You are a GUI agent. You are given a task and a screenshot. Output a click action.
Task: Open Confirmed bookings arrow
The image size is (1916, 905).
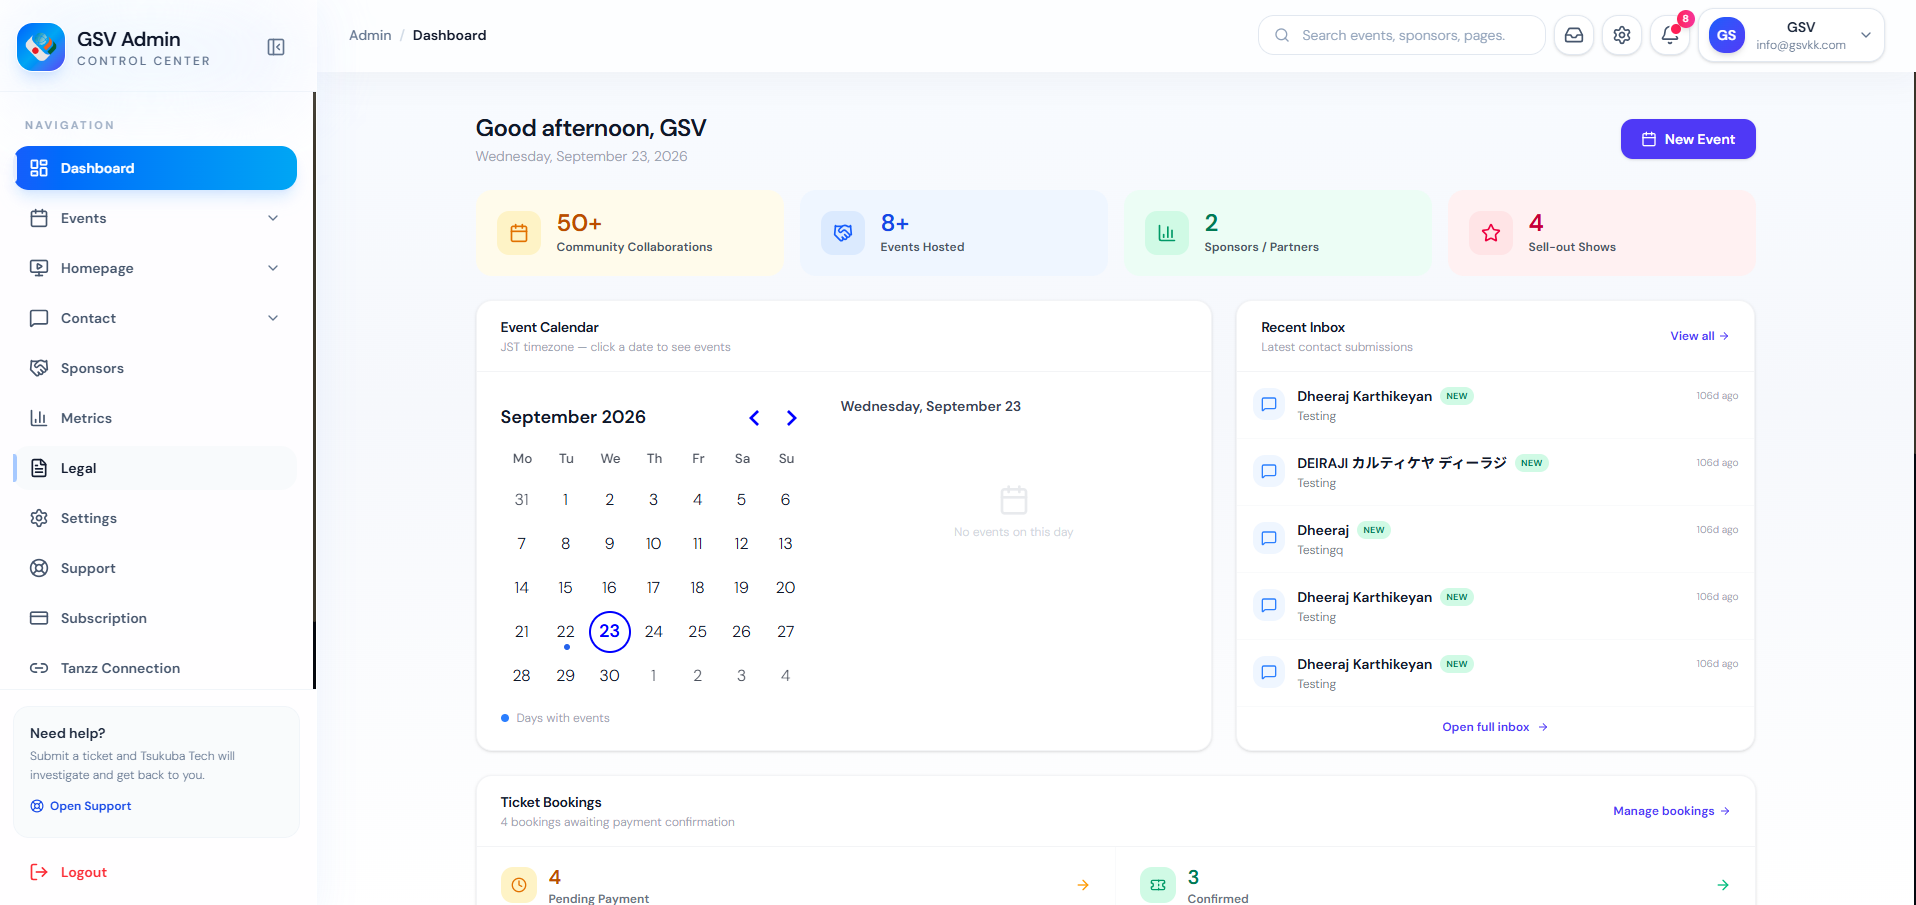point(1723,885)
